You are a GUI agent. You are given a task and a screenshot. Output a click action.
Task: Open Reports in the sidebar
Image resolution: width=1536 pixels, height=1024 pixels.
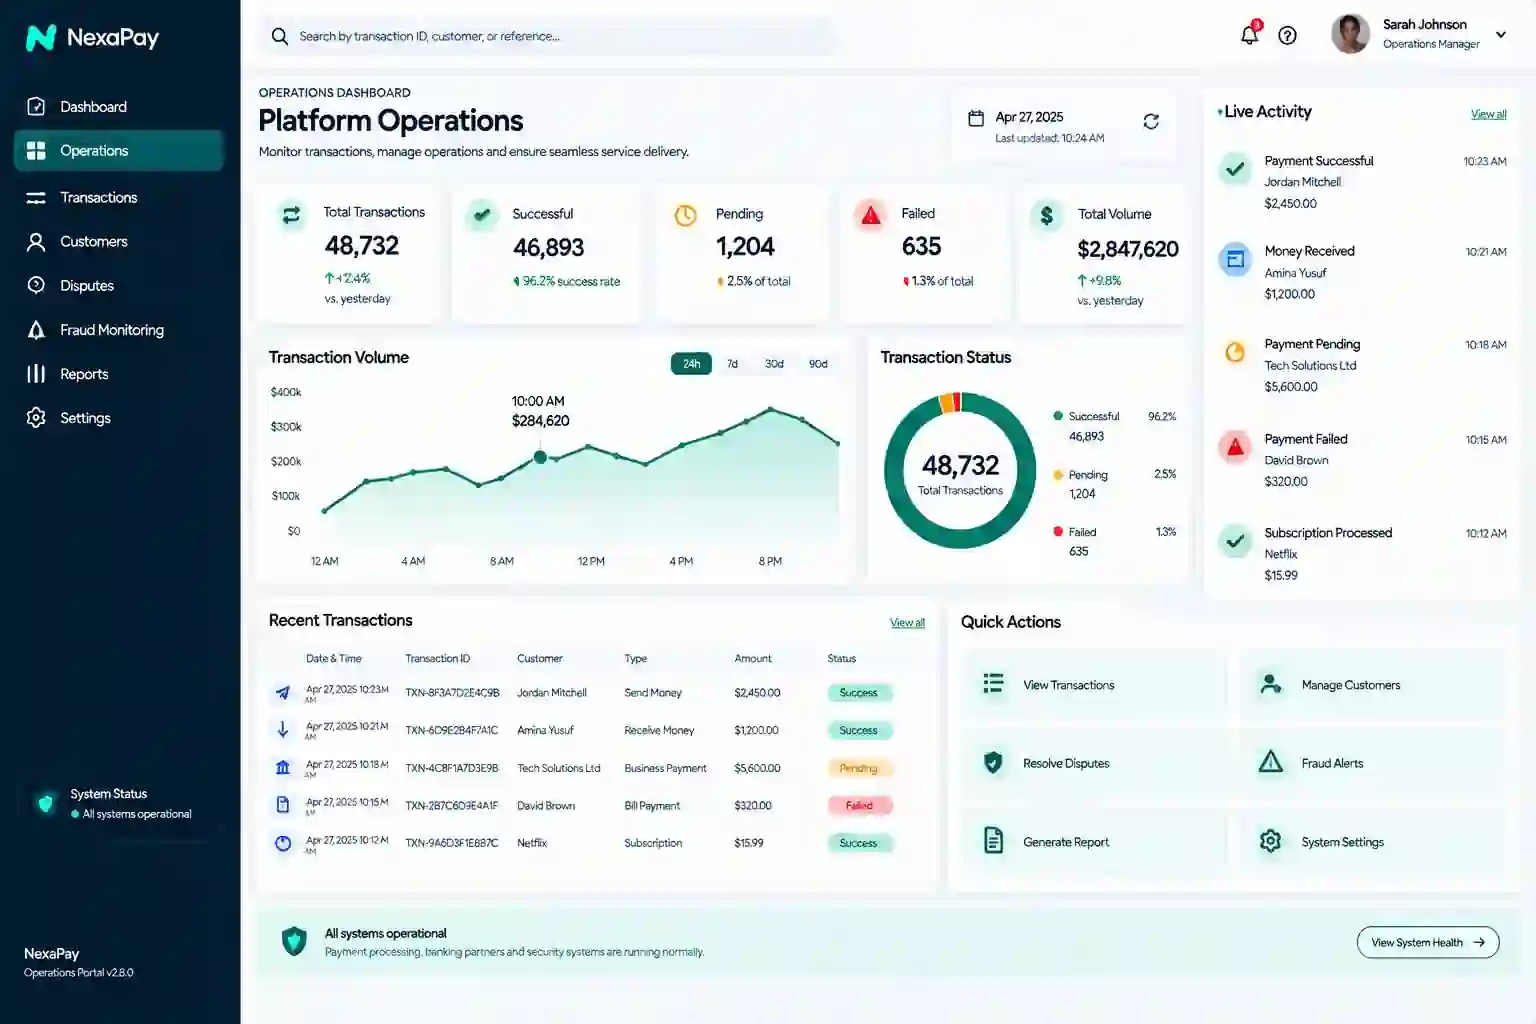tap(119, 374)
